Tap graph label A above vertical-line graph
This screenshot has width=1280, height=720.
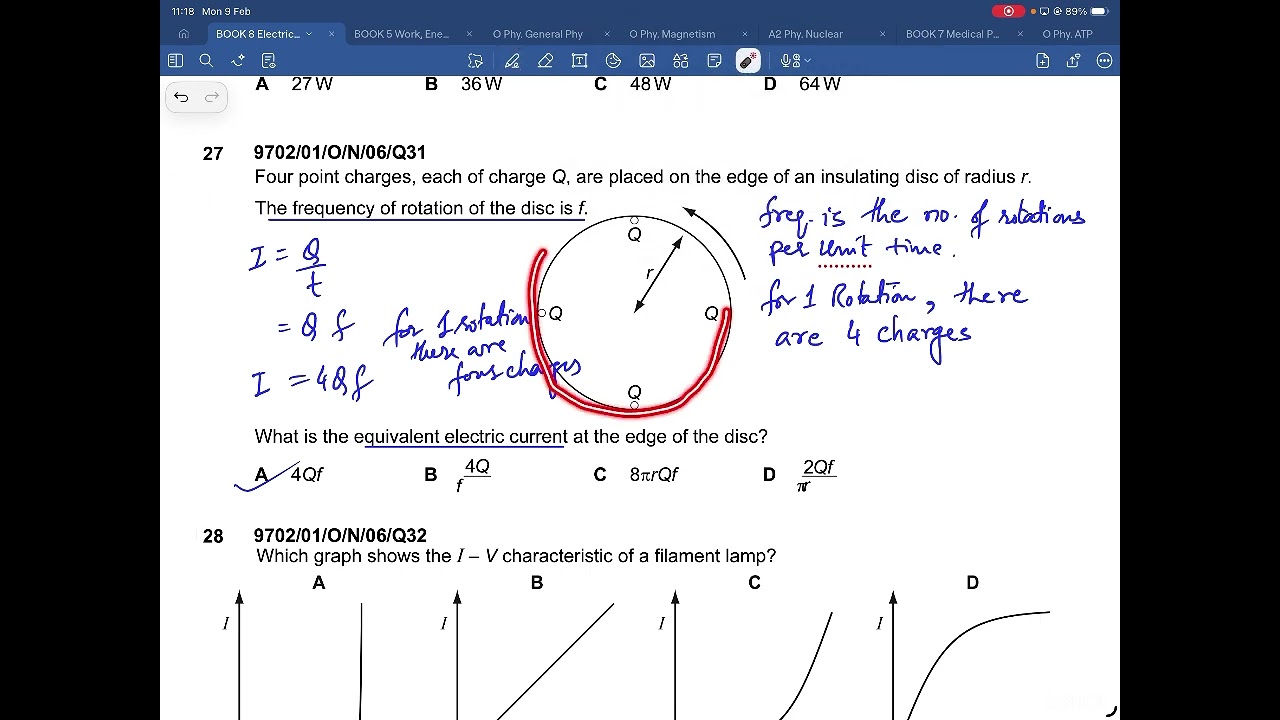[x=319, y=583]
